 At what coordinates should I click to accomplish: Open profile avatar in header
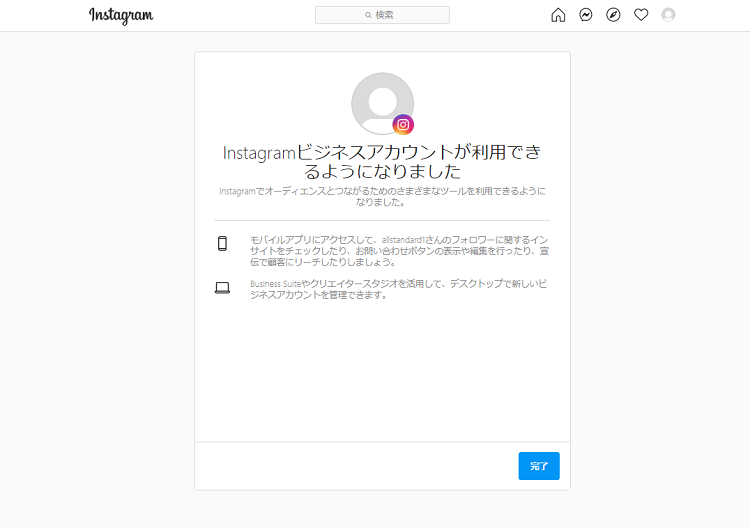(668, 15)
